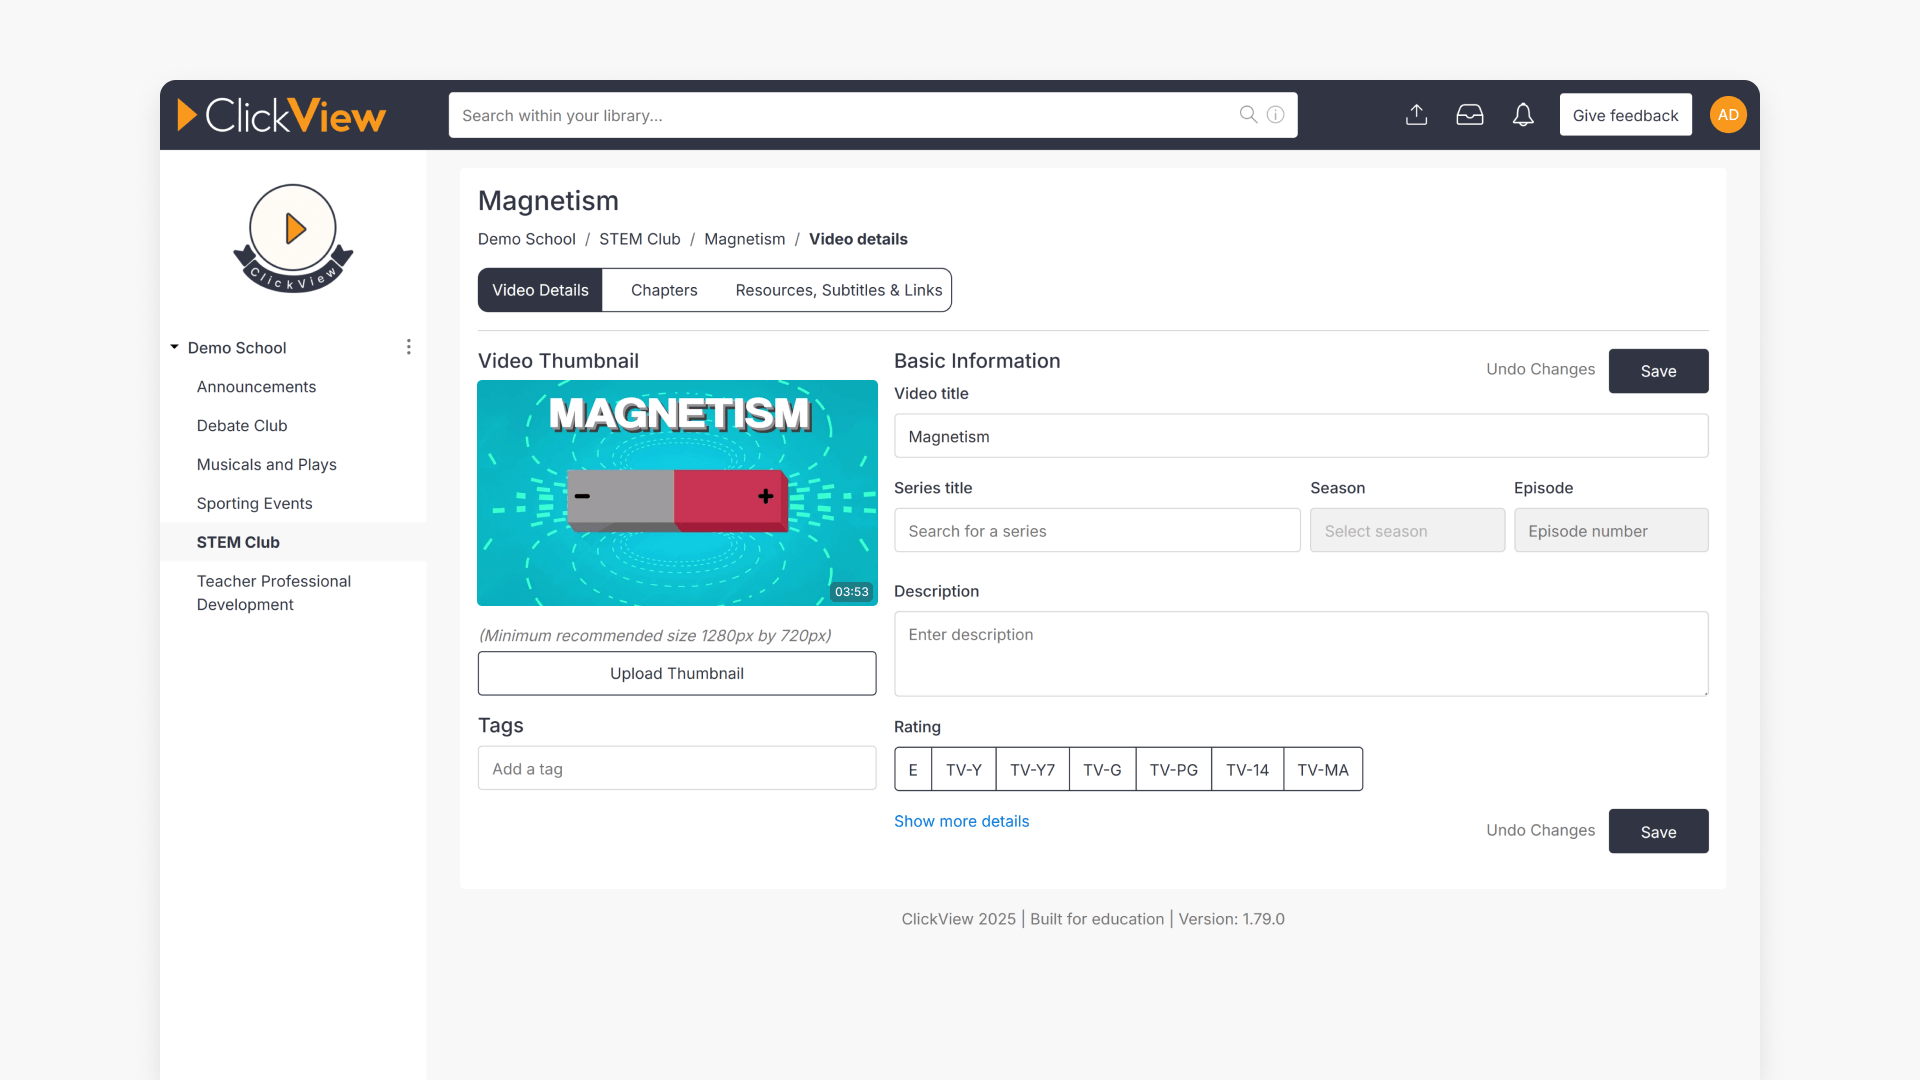
Task: Select the TV-PG rating option
Action: pyautogui.click(x=1173, y=769)
